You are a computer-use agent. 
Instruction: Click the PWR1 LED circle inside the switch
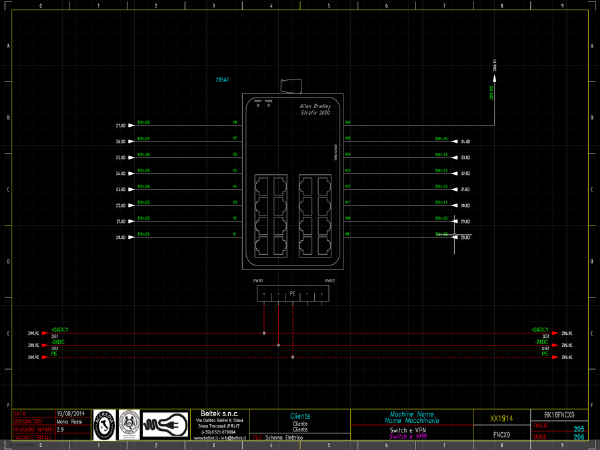[x=258, y=106]
